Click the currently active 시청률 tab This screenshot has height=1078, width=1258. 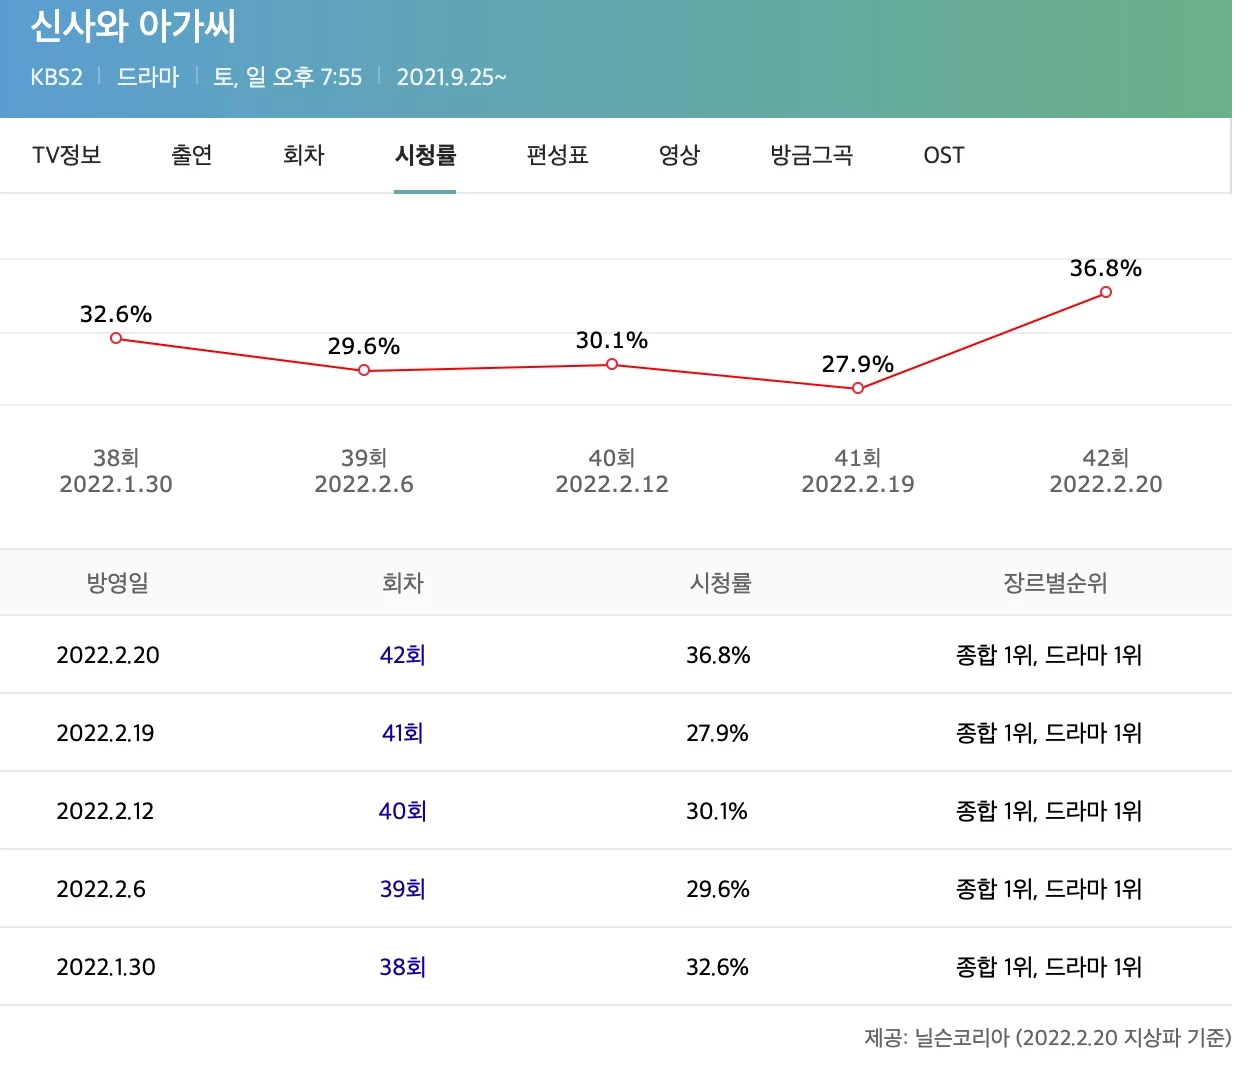point(424,155)
